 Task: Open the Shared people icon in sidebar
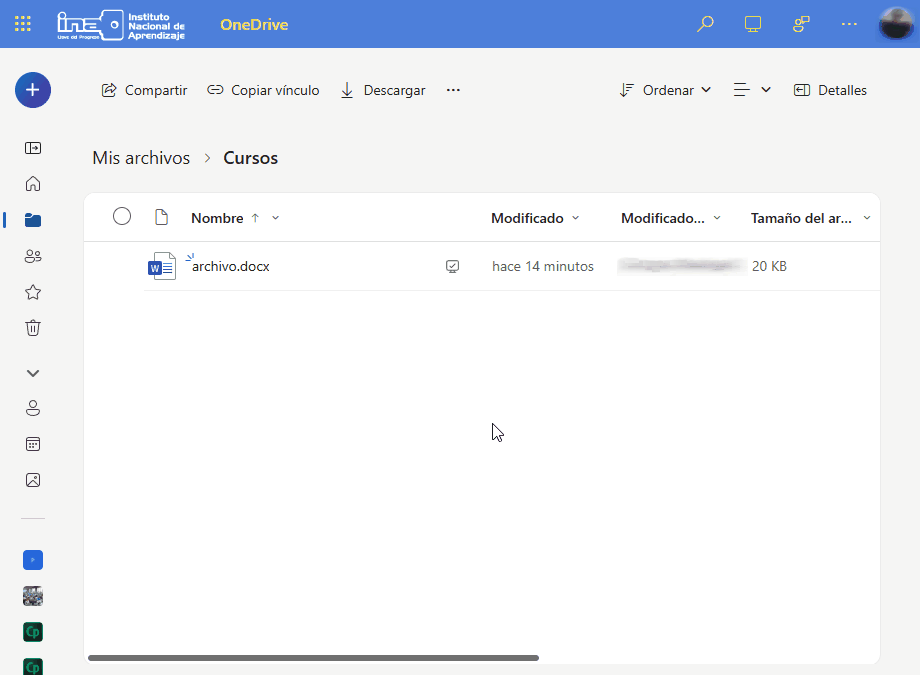33,256
